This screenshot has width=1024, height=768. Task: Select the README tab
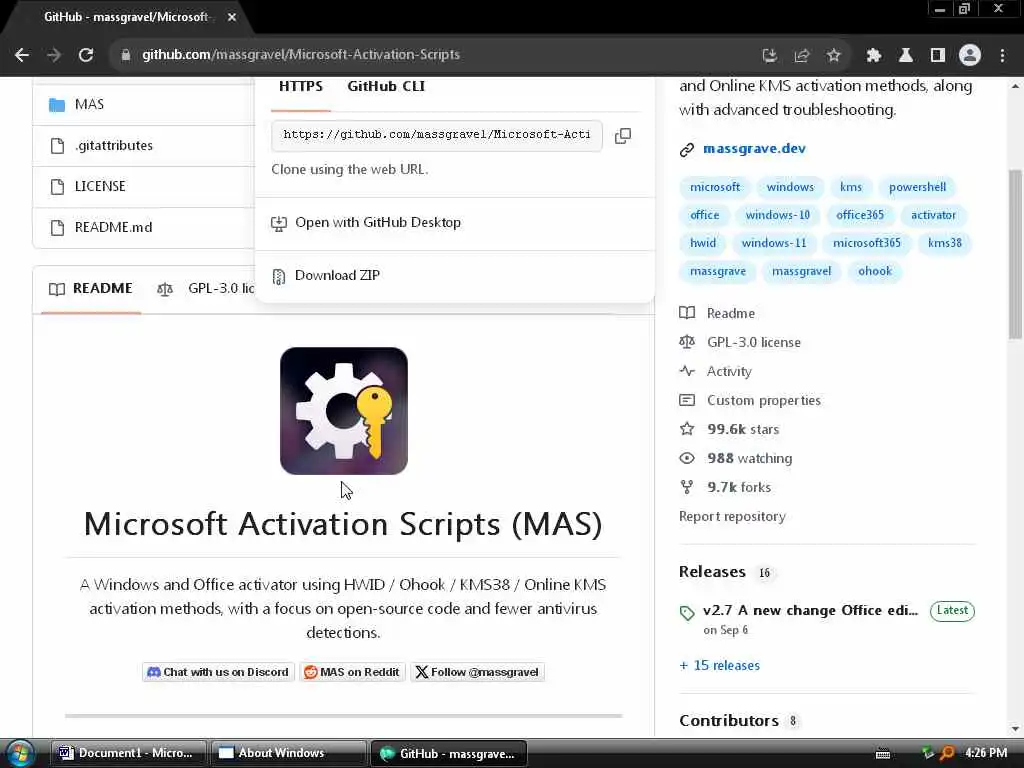(x=91, y=289)
